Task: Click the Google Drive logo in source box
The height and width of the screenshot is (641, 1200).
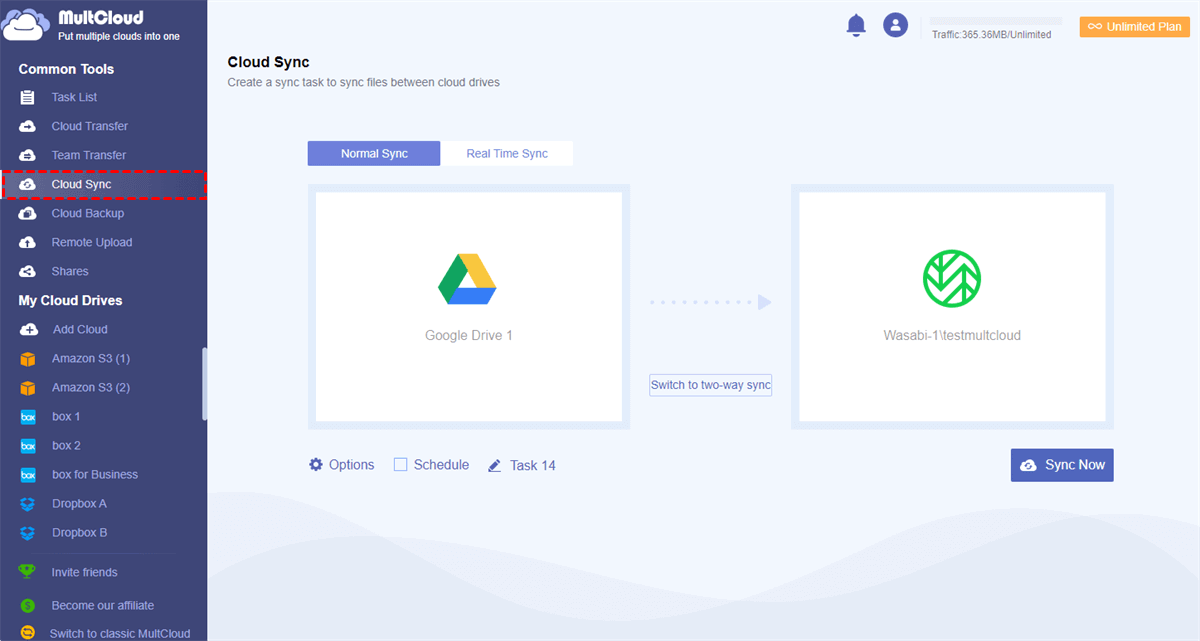Action: click(x=468, y=279)
